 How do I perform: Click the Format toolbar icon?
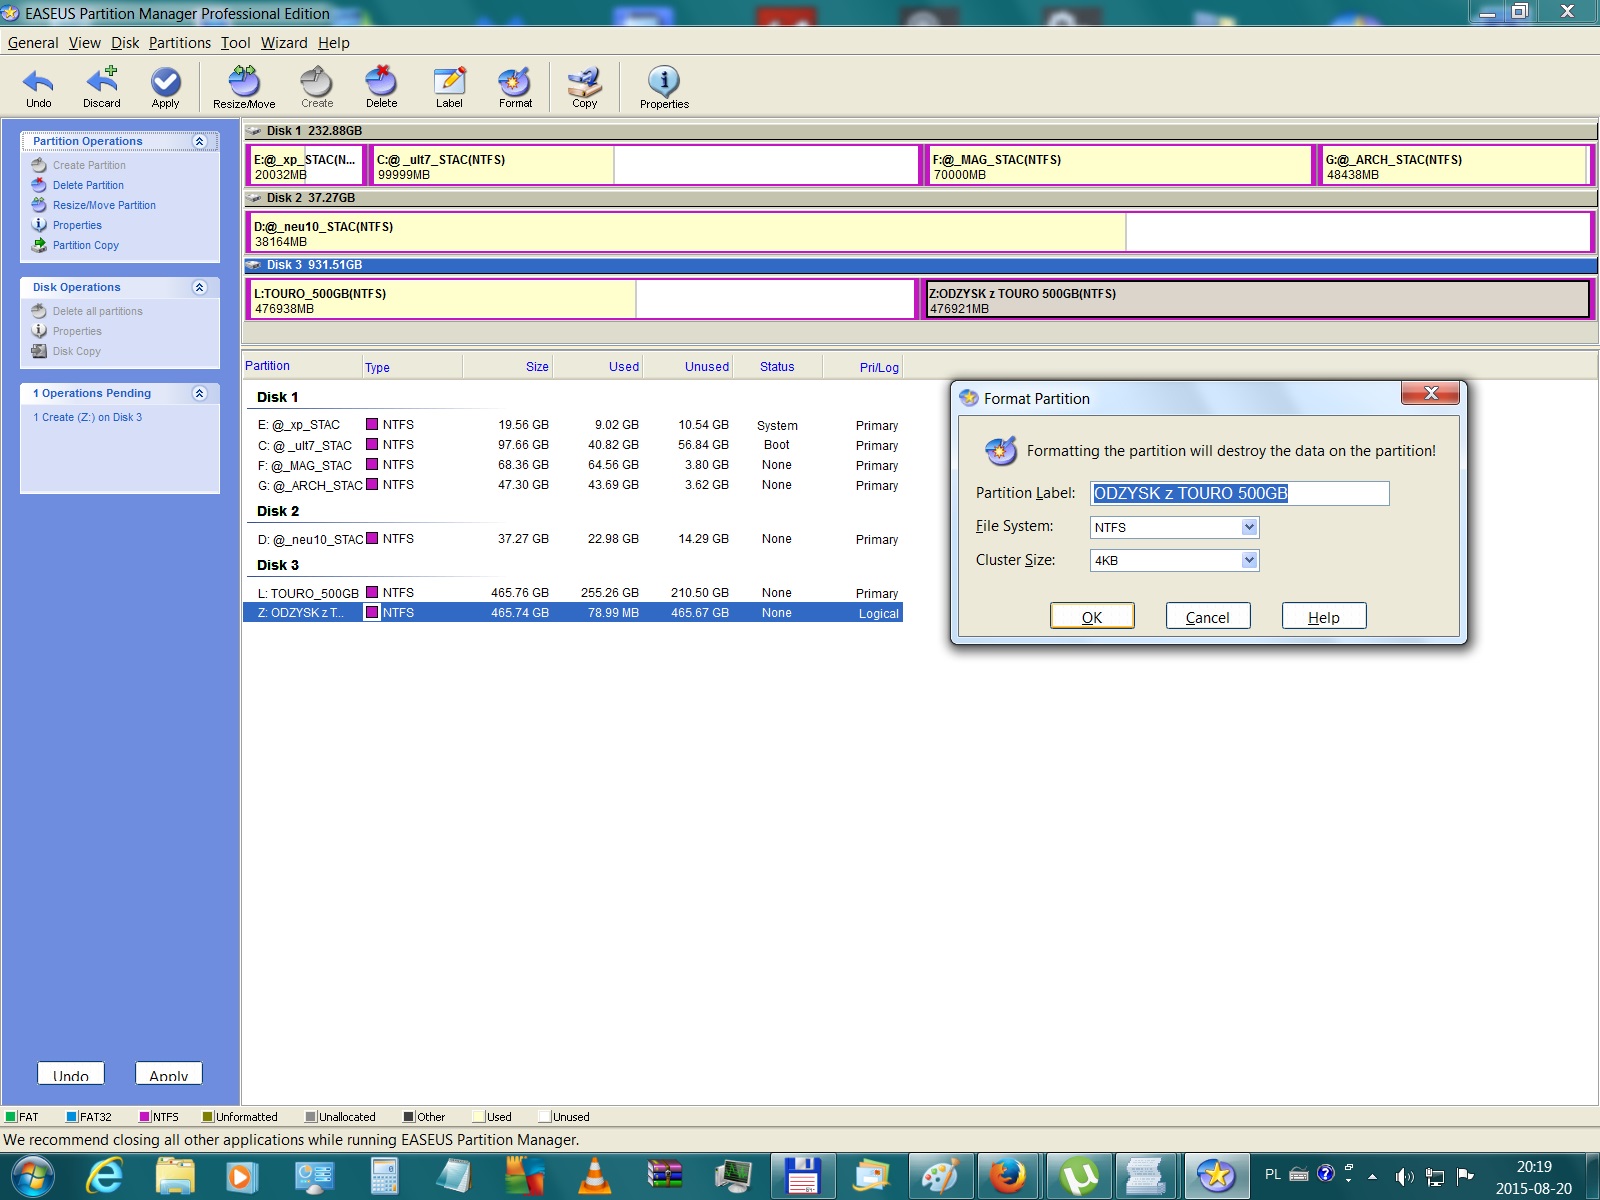coord(515,88)
